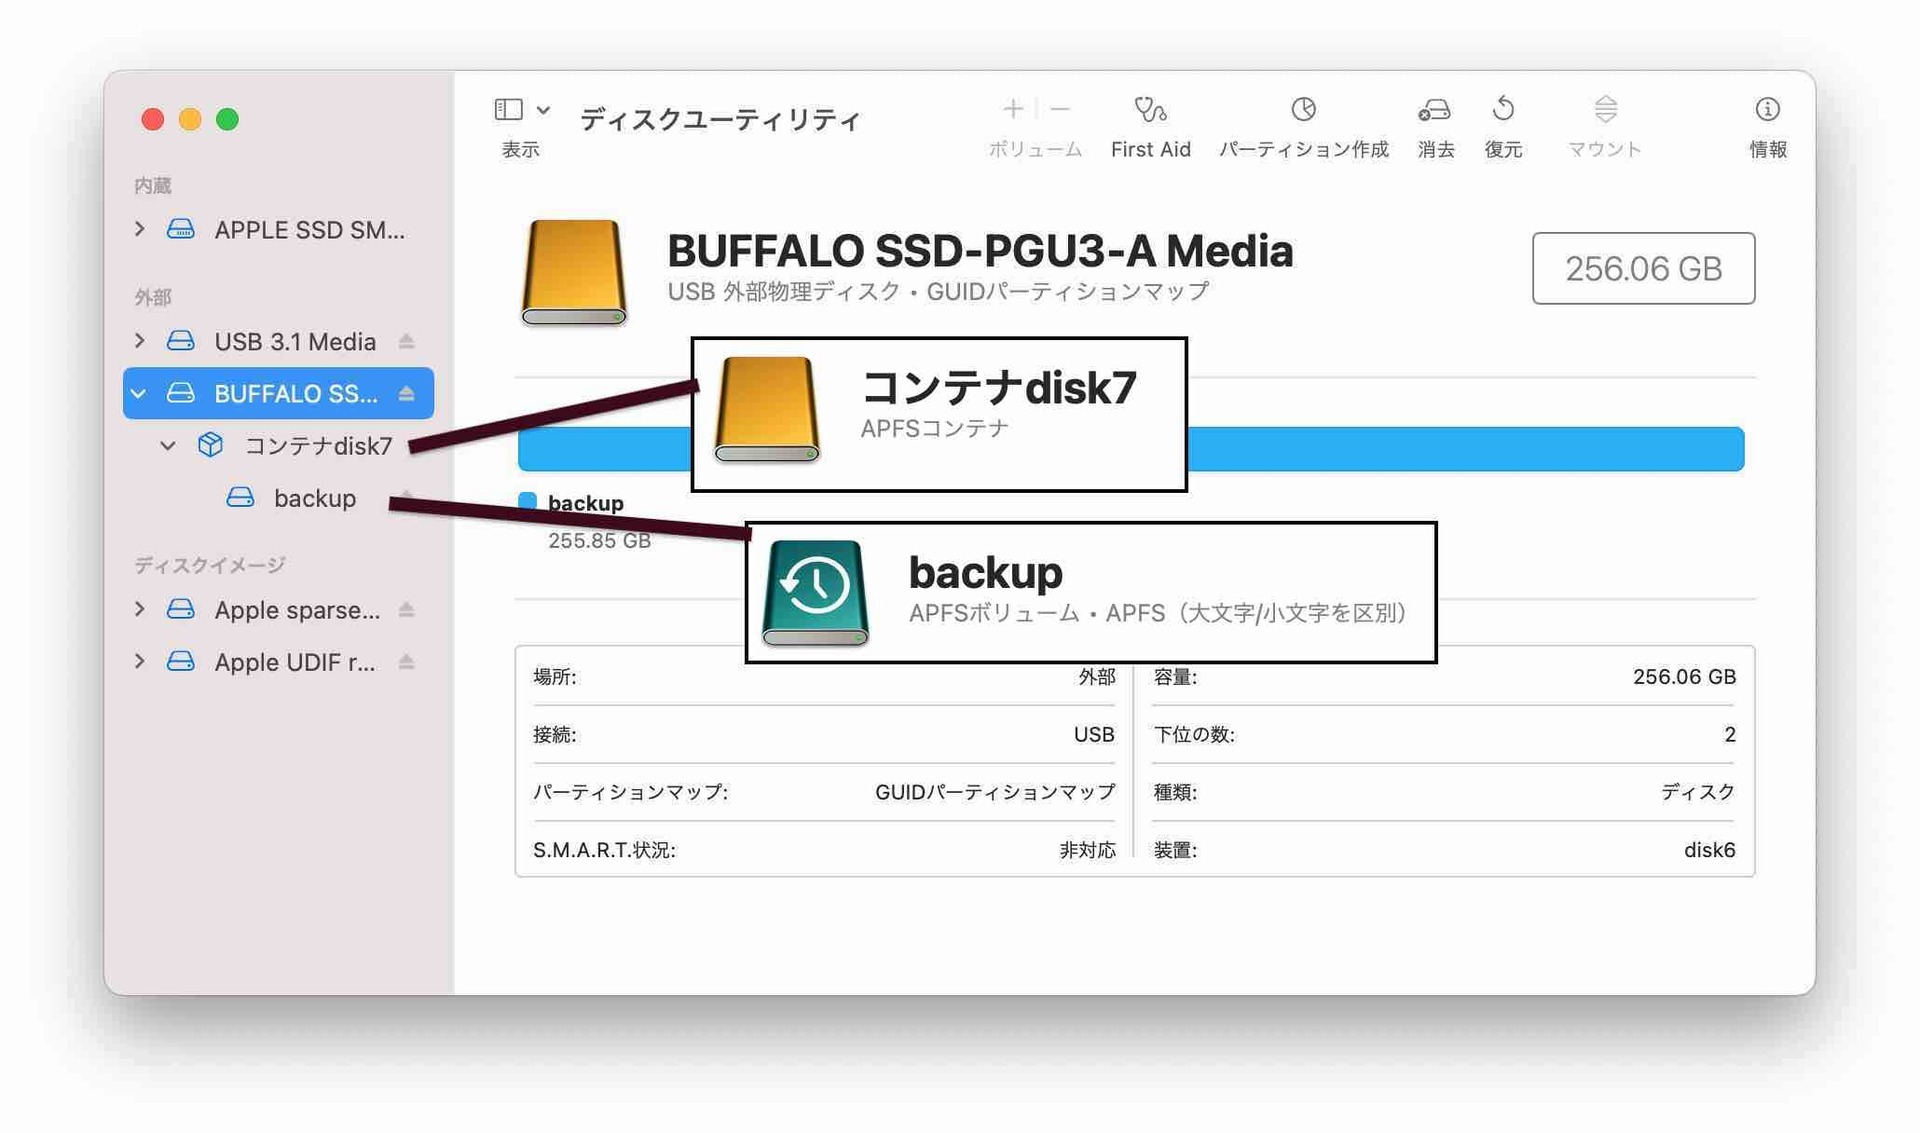Eject USB 3.1 Media
The height and width of the screenshot is (1133, 1920).
pyautogui.click(x=406, y=341)
